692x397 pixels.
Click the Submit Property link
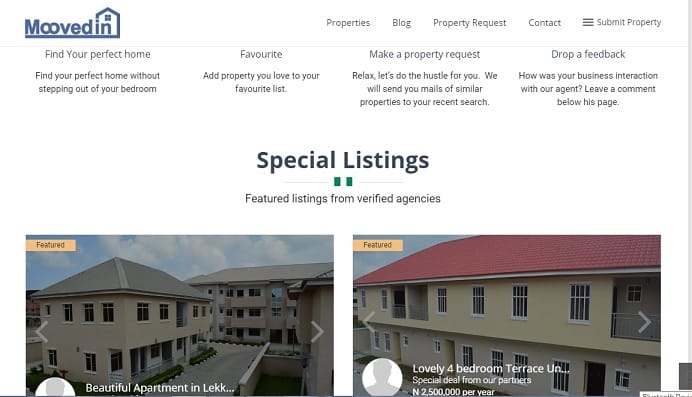pyautogui.click(x=629, y=22)
